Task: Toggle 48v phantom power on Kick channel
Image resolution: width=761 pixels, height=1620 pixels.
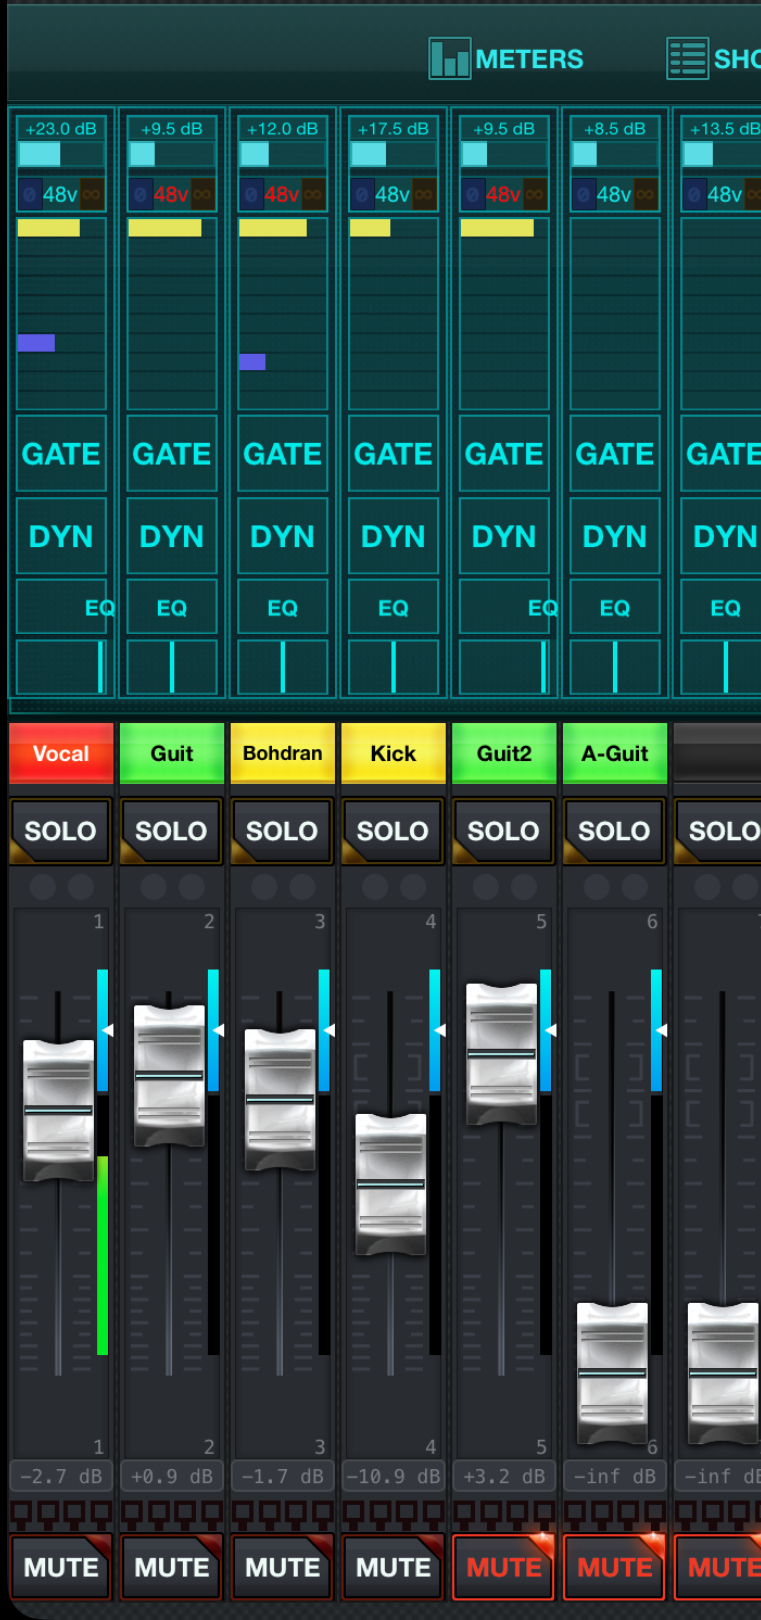Action: point(393,194)
